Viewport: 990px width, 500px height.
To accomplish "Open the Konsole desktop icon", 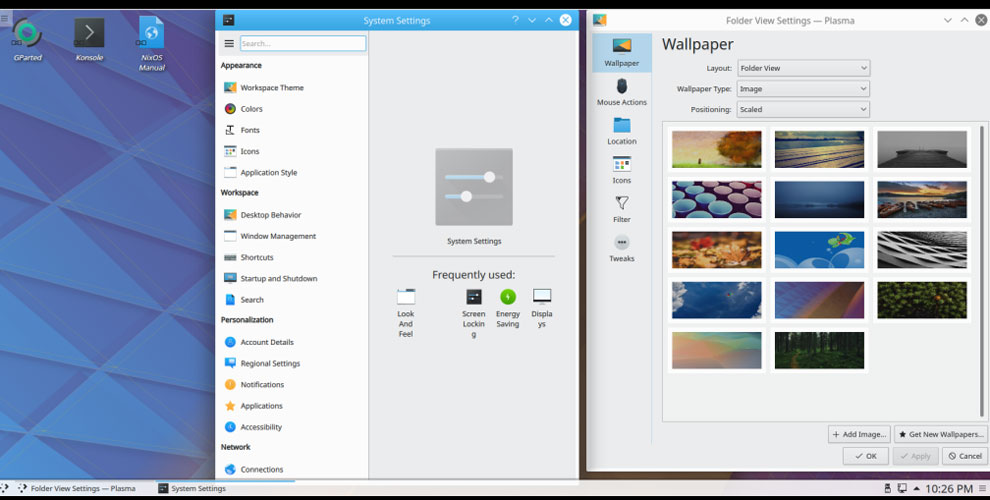I will pos(89,39).
